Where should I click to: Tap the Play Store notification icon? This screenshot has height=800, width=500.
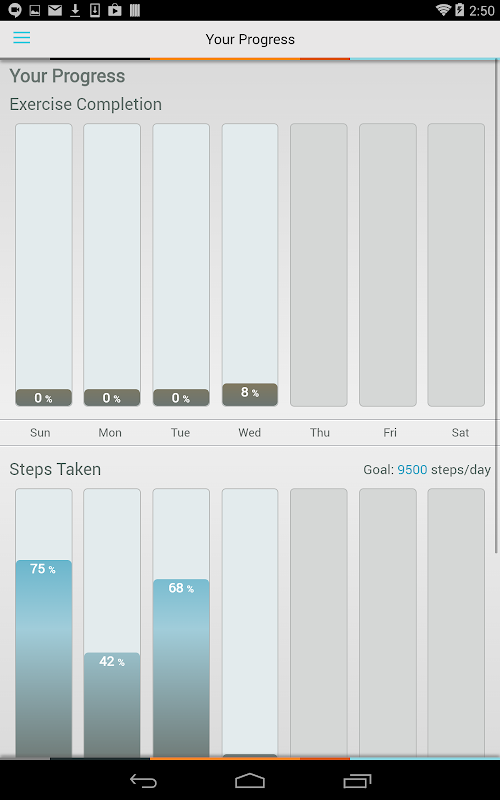click(115, 10)
